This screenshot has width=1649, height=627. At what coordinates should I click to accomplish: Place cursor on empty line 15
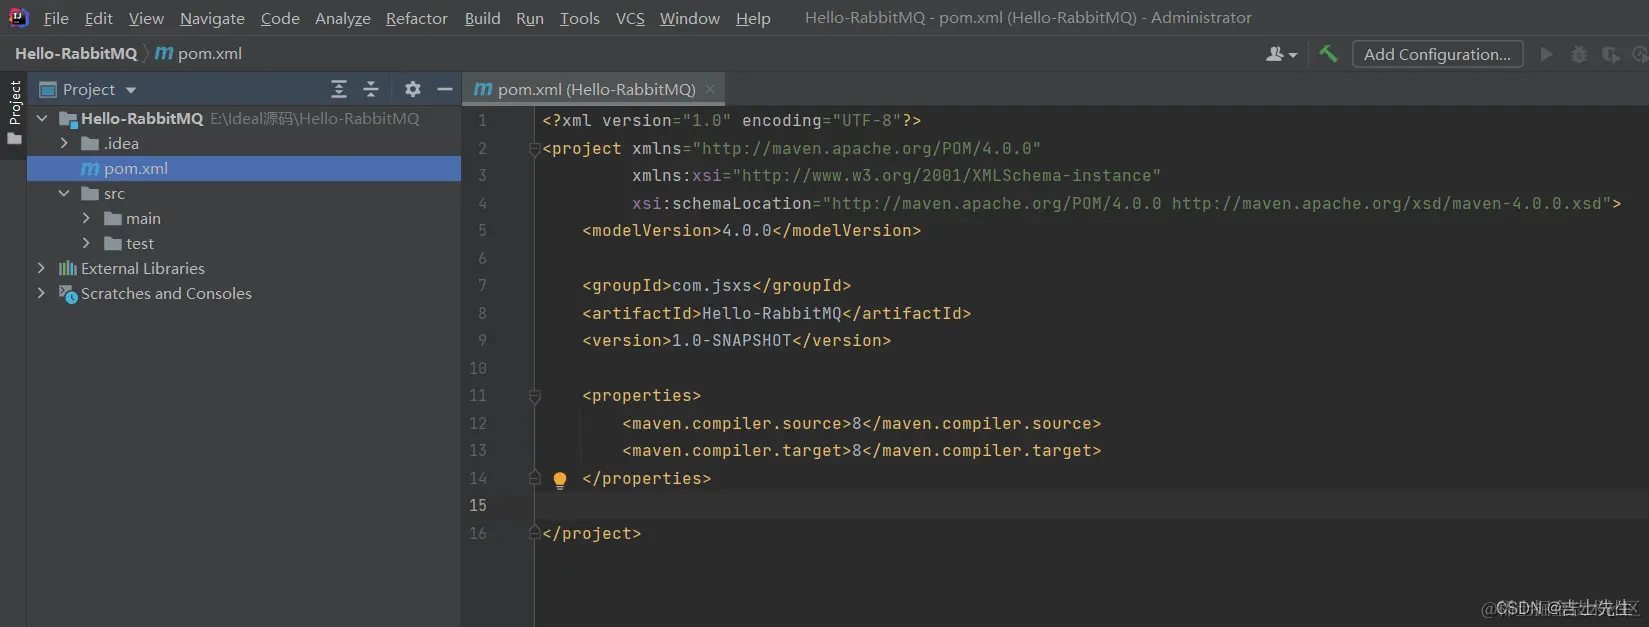[x=1091, y=506]
